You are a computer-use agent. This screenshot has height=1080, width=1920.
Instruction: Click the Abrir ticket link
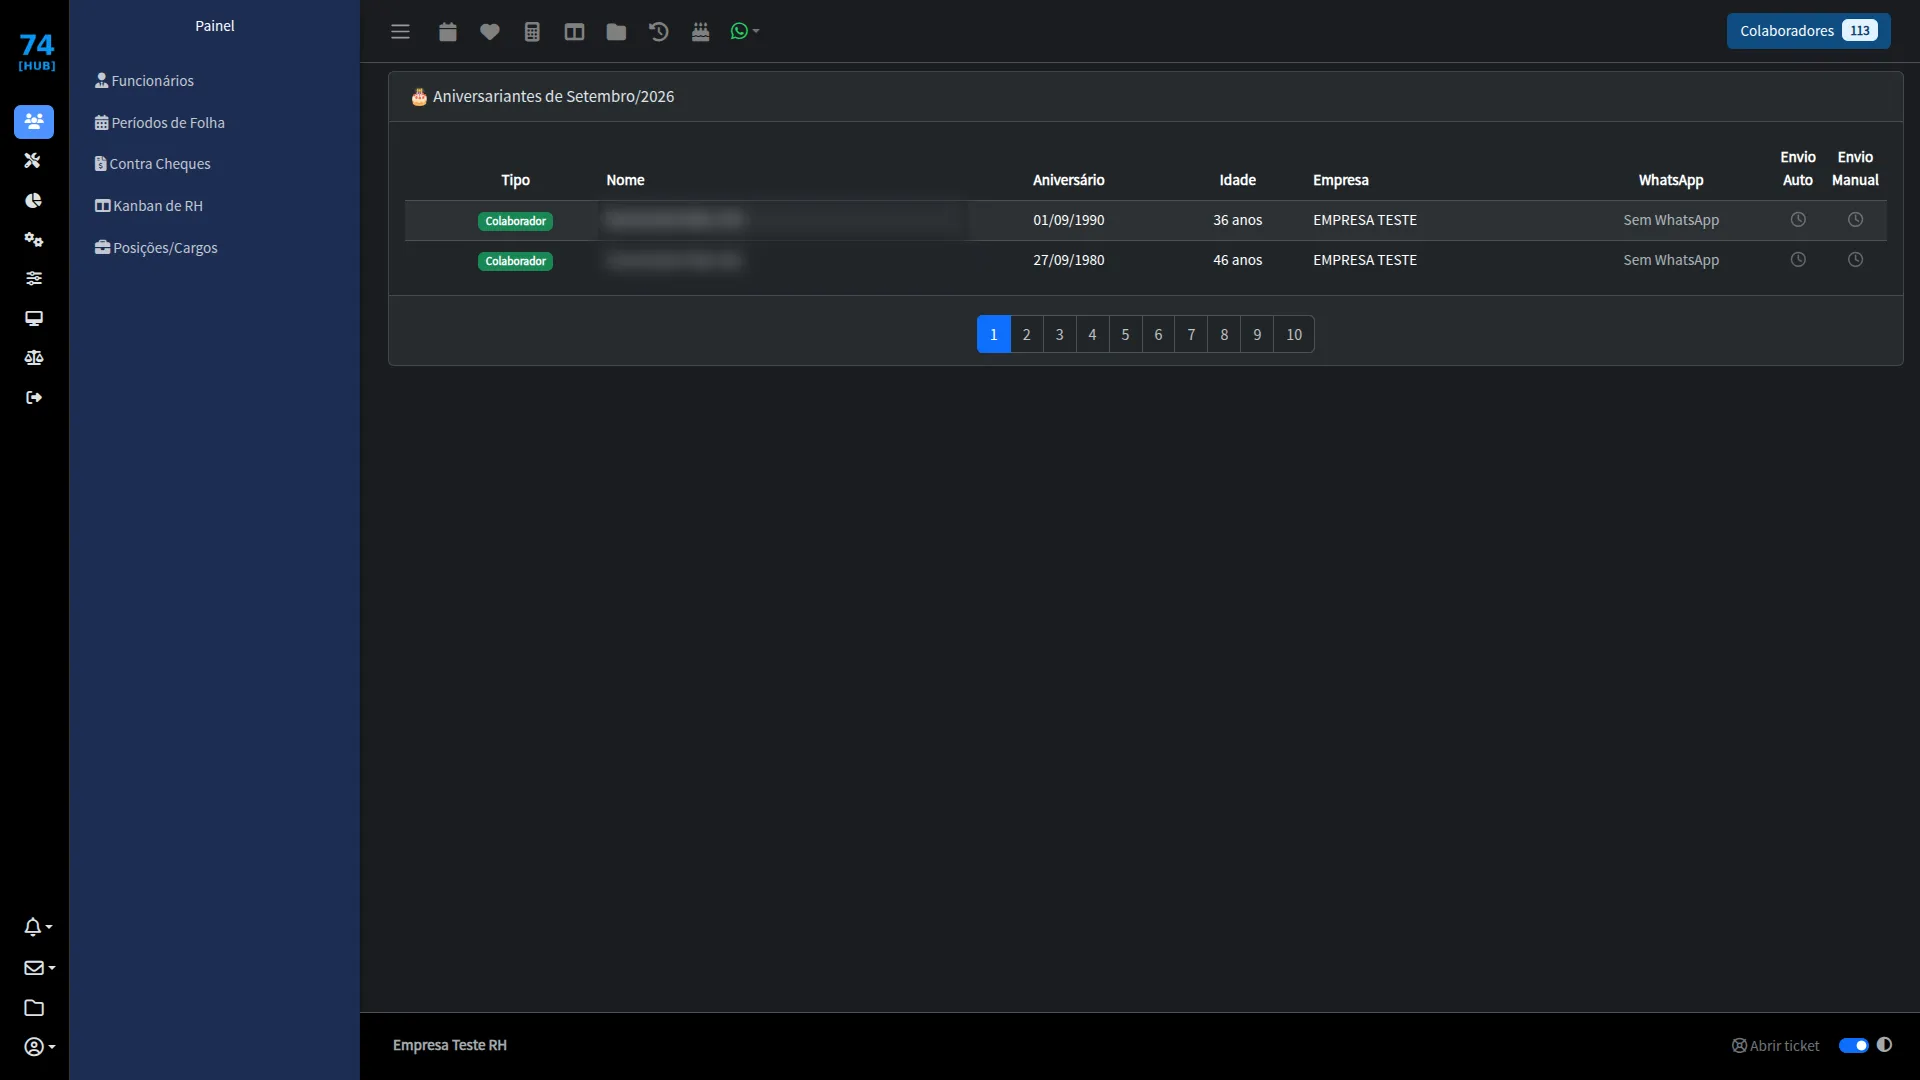(x=1776, y=1046)
